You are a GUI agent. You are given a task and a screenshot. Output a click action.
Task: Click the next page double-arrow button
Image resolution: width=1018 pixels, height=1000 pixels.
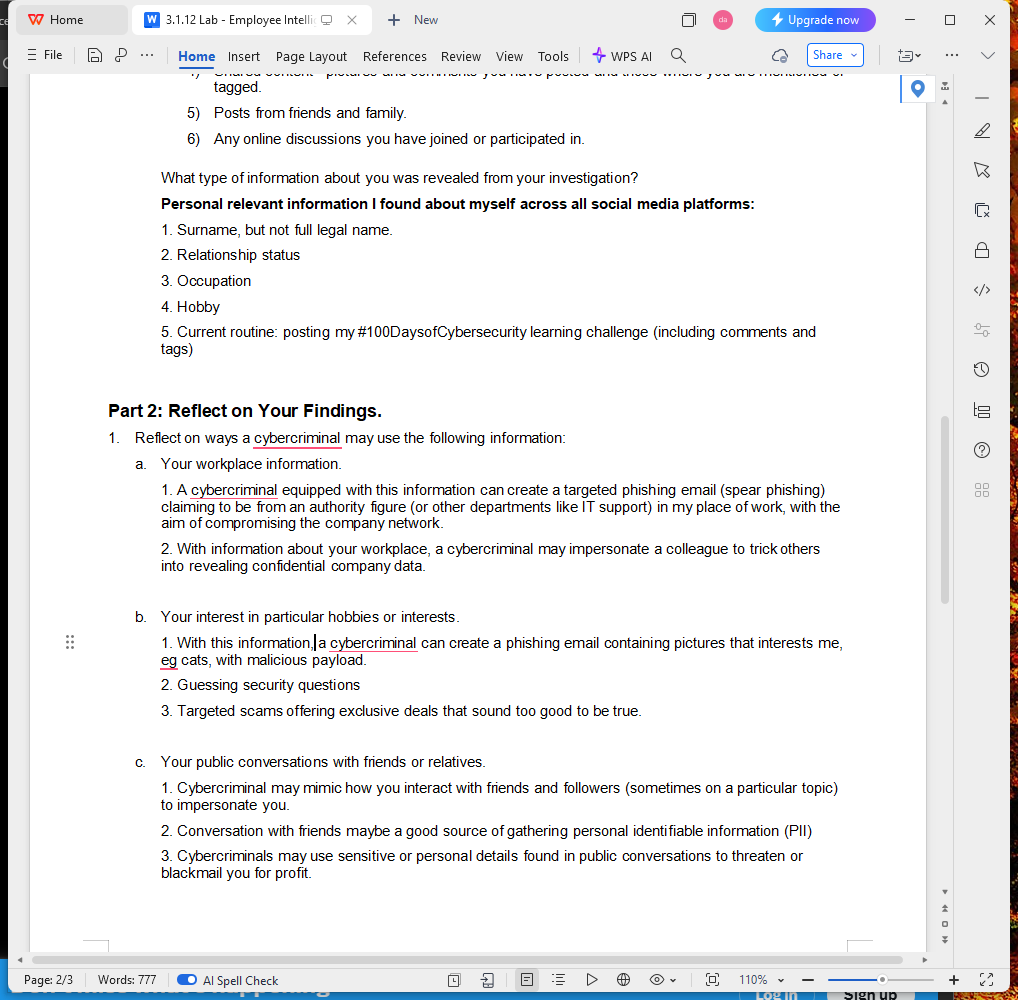coord(945,940)
